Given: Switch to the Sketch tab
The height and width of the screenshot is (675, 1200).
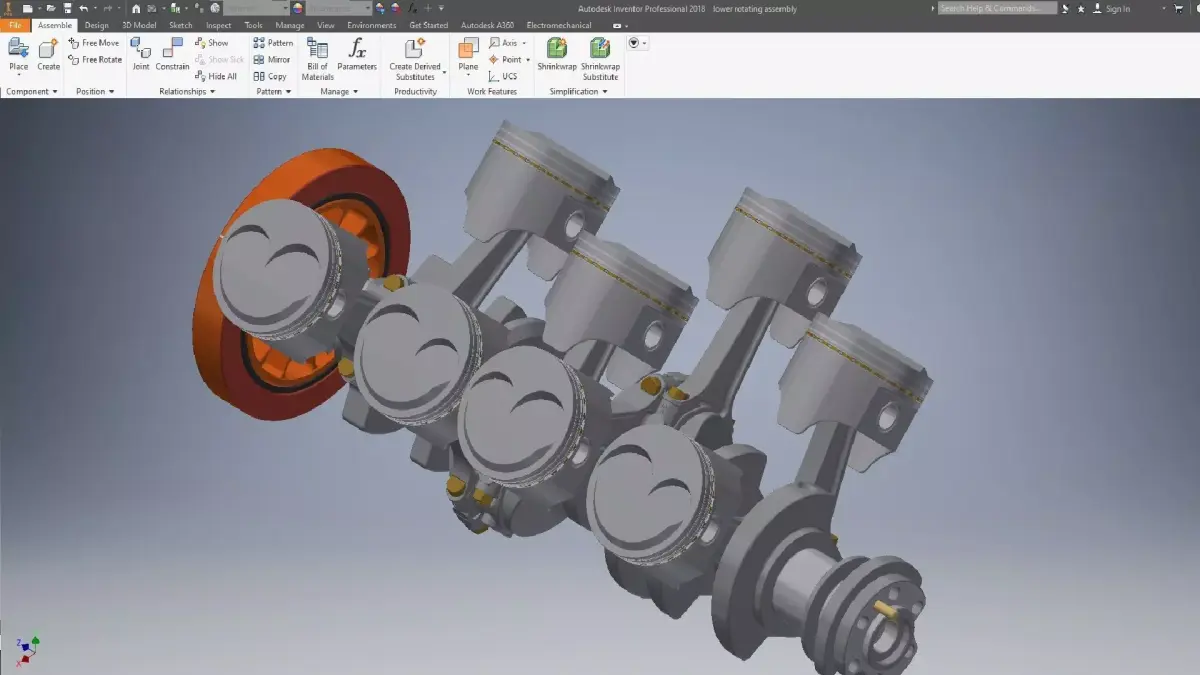Looking at the screenshot, I should click(181, 25).
